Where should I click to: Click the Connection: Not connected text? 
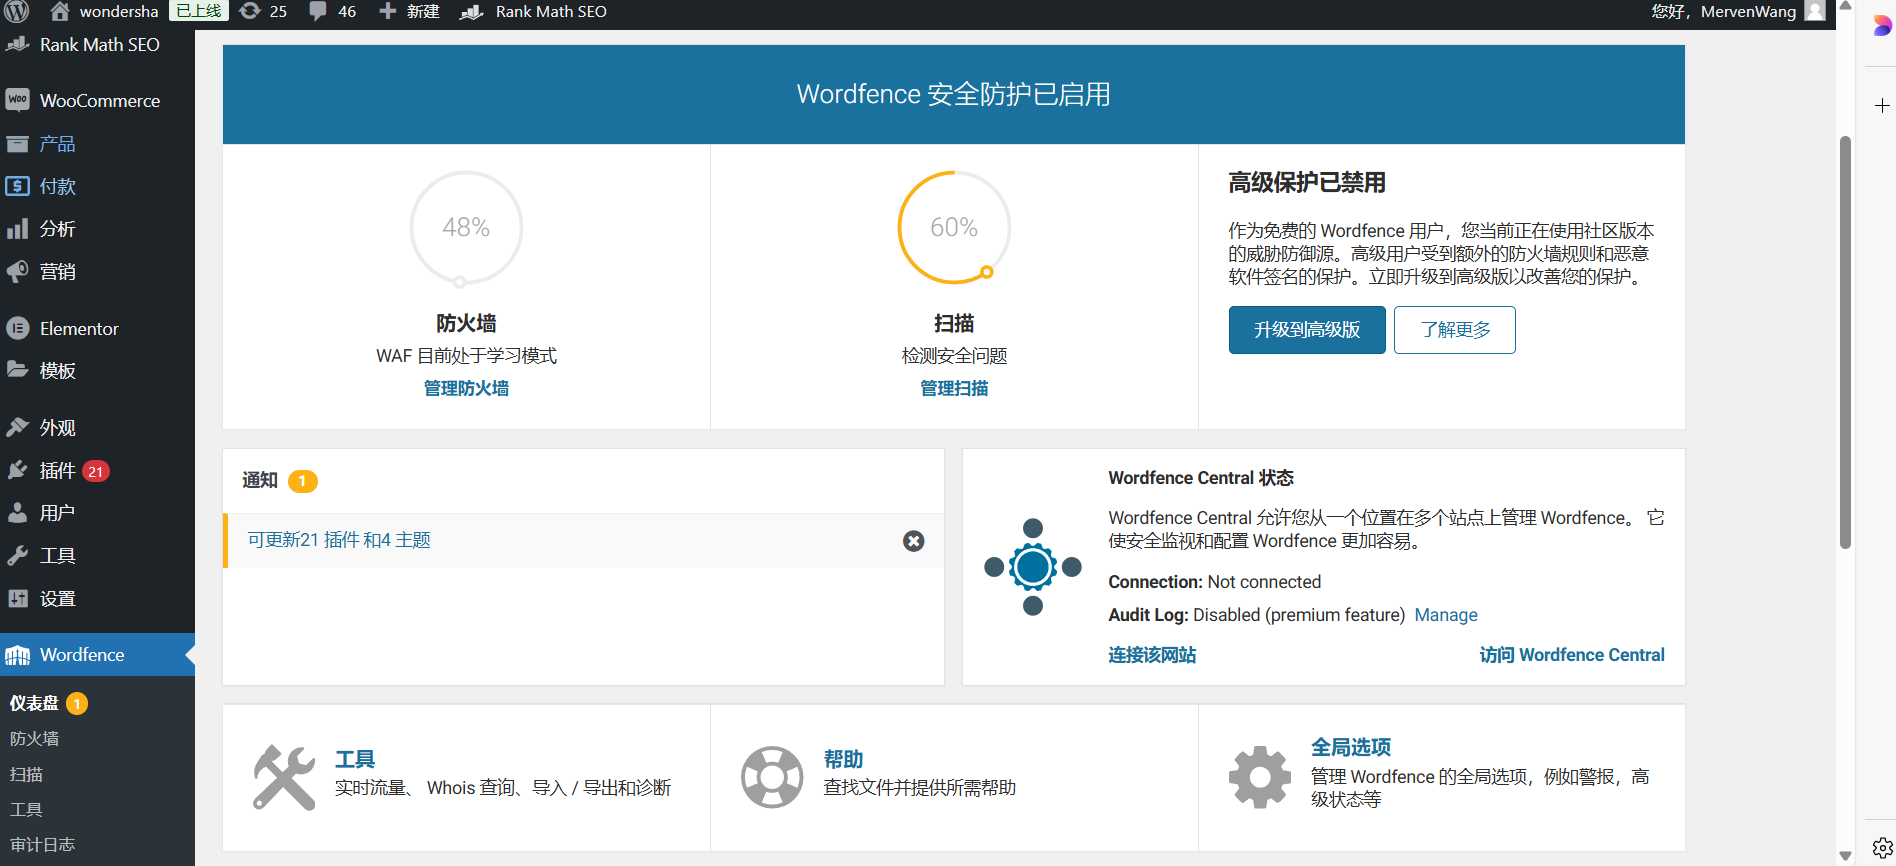click(x=1215, y=582)
